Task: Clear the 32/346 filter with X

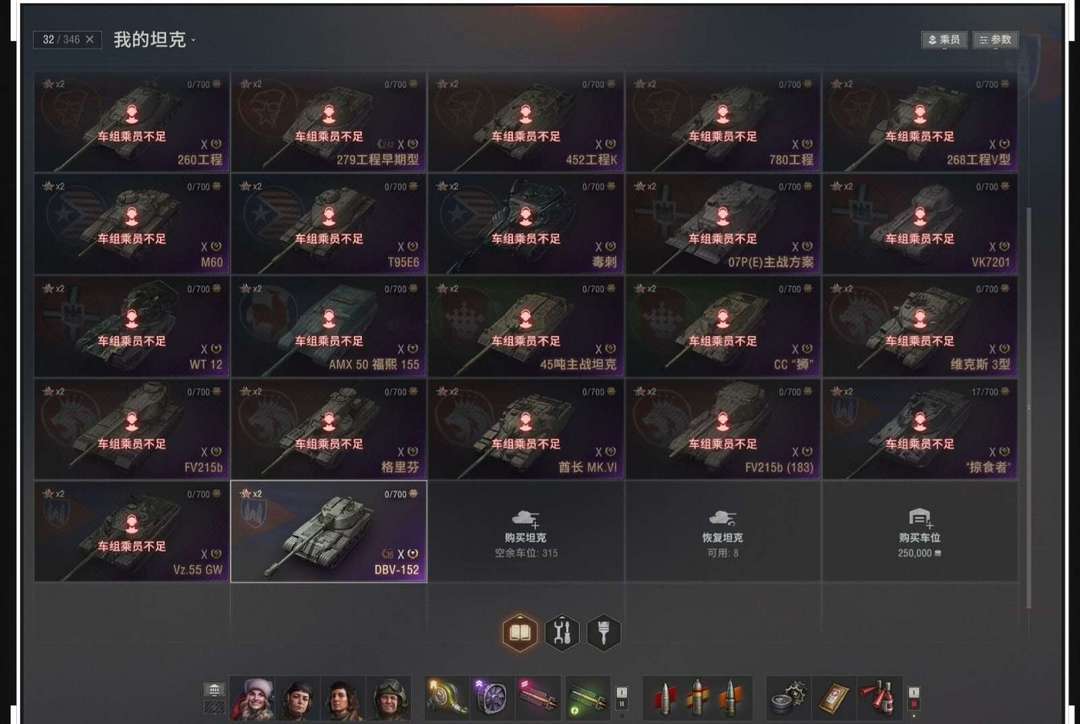Action: click(x=90, y=40)
